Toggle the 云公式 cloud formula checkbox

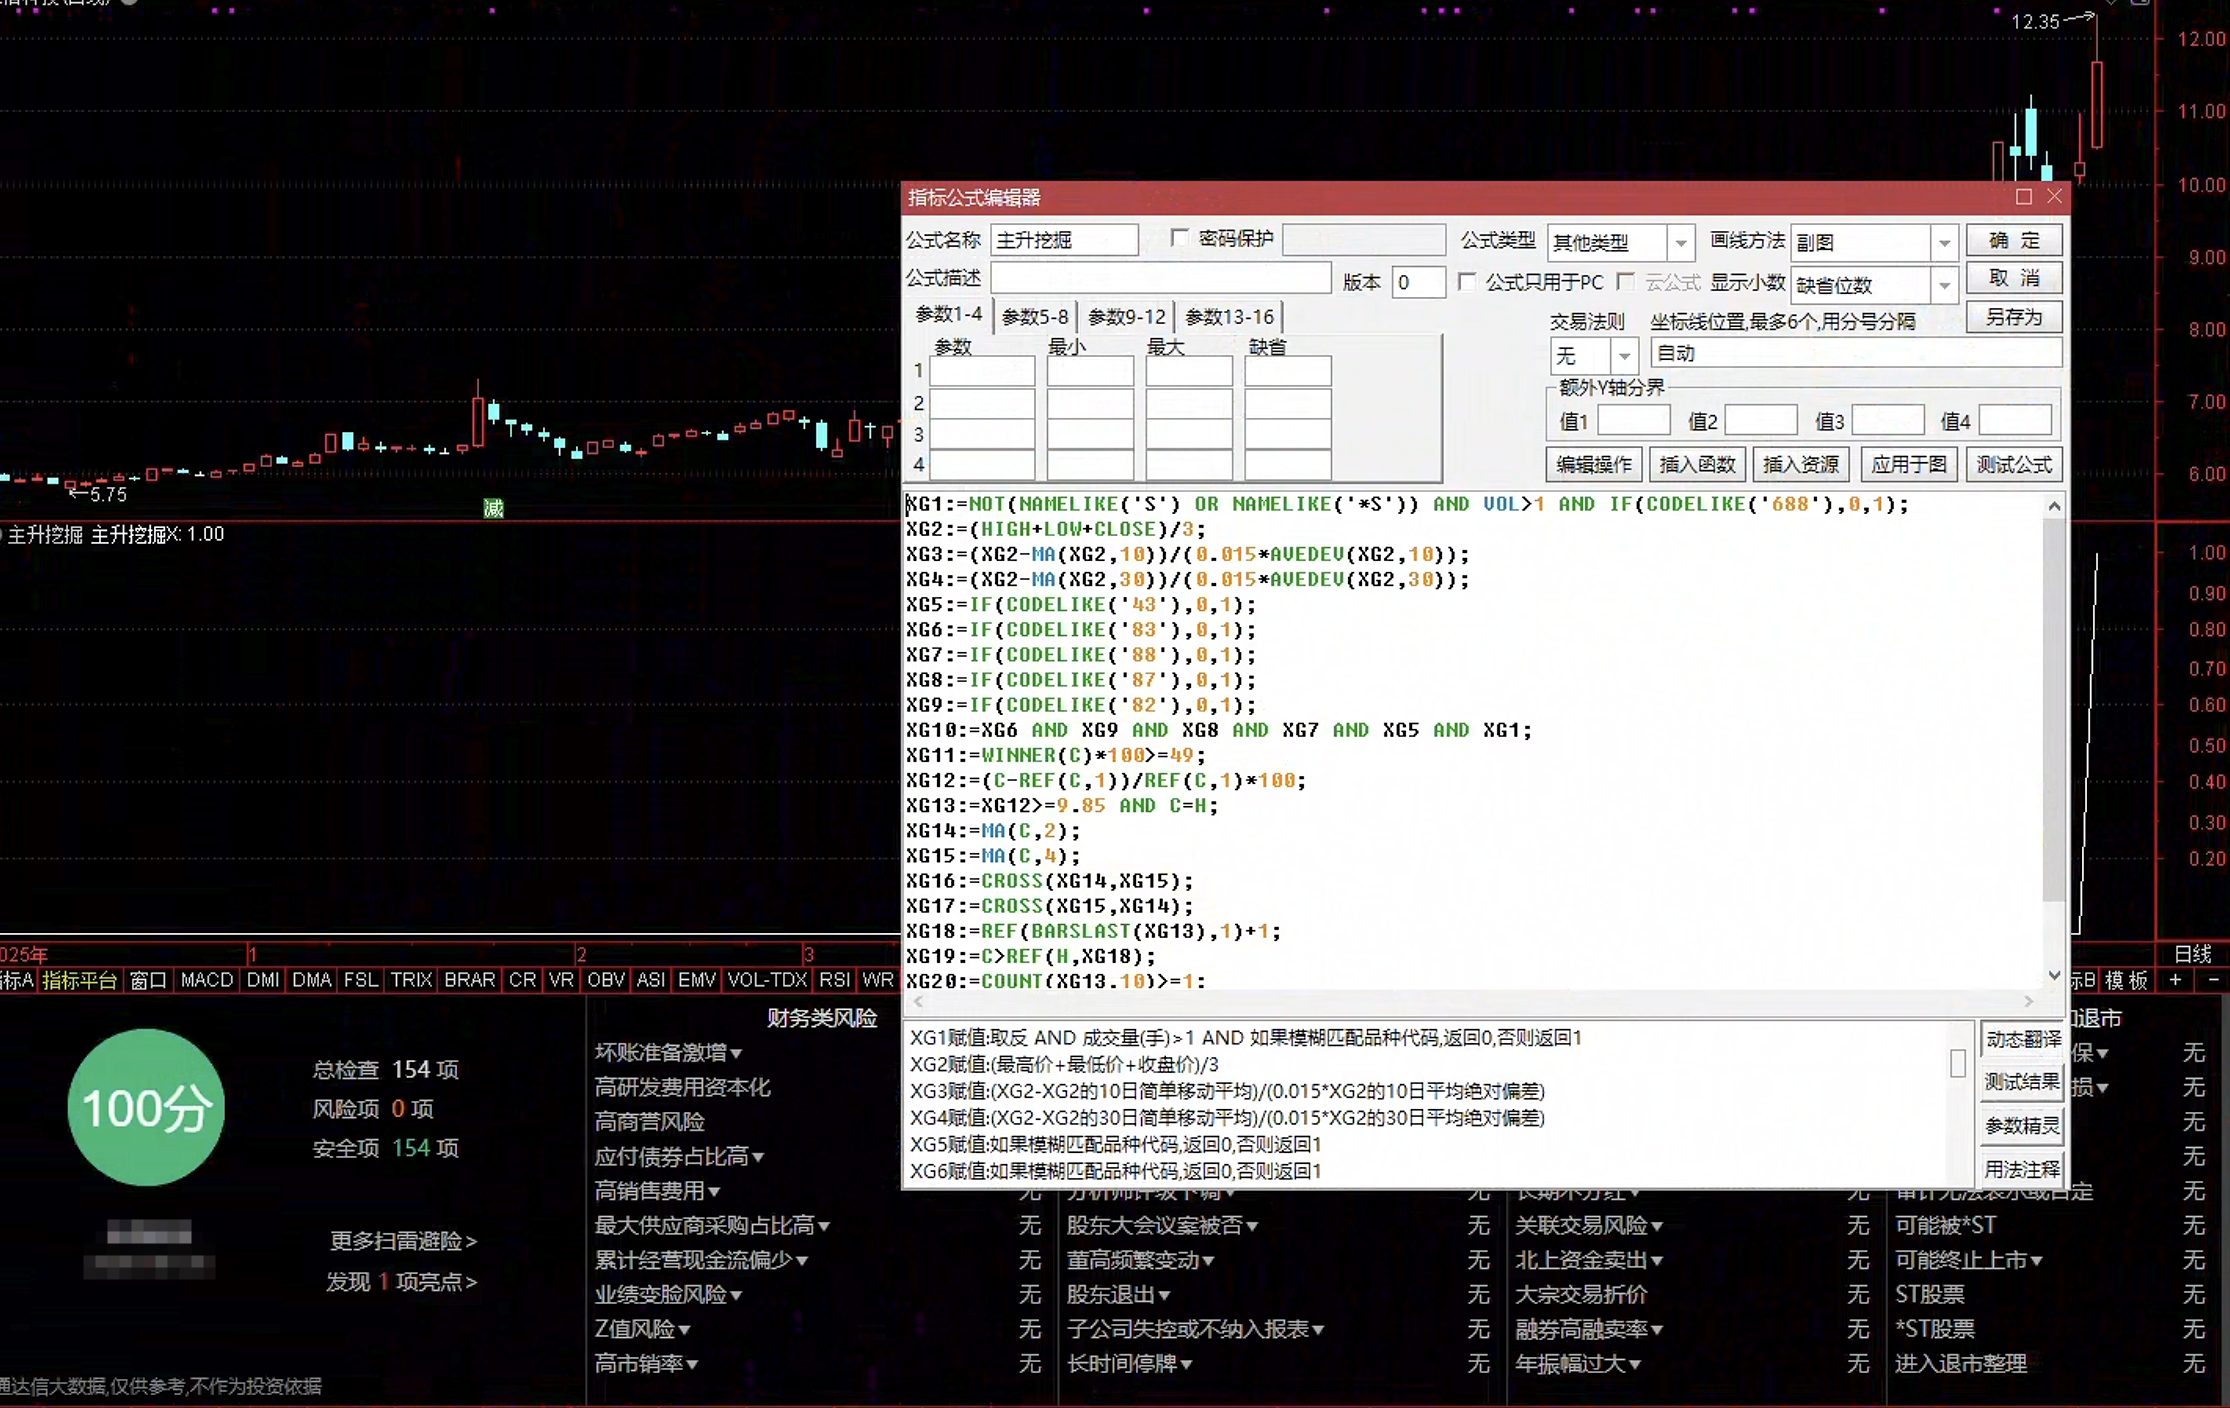click(x=1626, y=282)
